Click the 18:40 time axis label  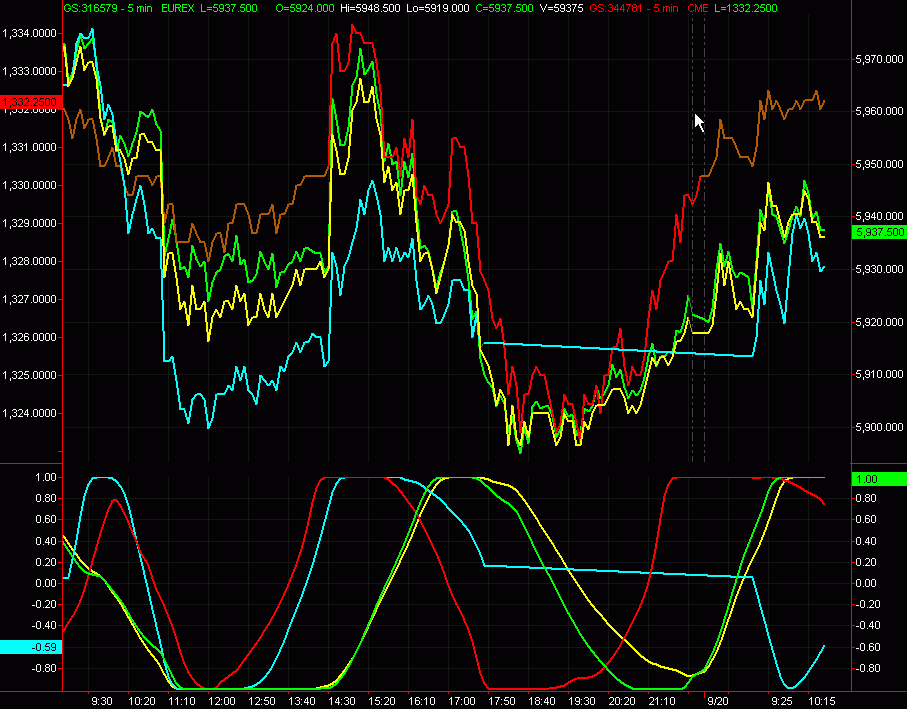(x=541, y=701)
